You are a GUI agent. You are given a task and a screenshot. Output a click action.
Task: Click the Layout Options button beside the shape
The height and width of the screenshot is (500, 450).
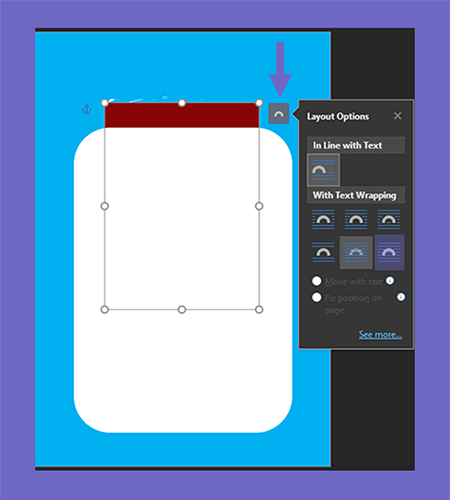(x=279, y=114)
